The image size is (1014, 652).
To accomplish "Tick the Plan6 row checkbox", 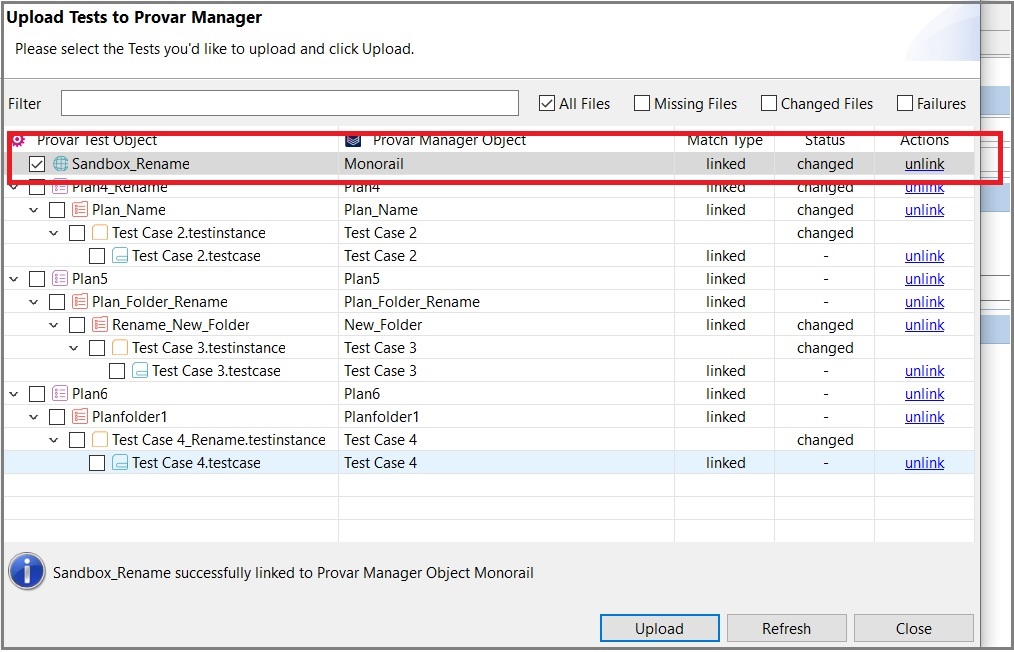I will [37, 394].
